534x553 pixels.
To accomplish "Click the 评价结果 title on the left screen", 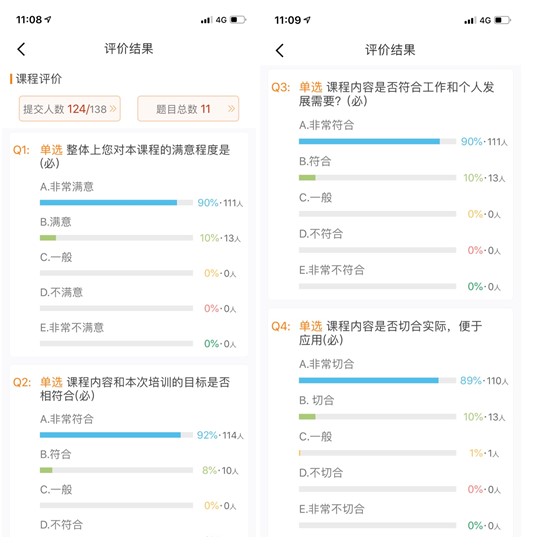I will [129, 49].
